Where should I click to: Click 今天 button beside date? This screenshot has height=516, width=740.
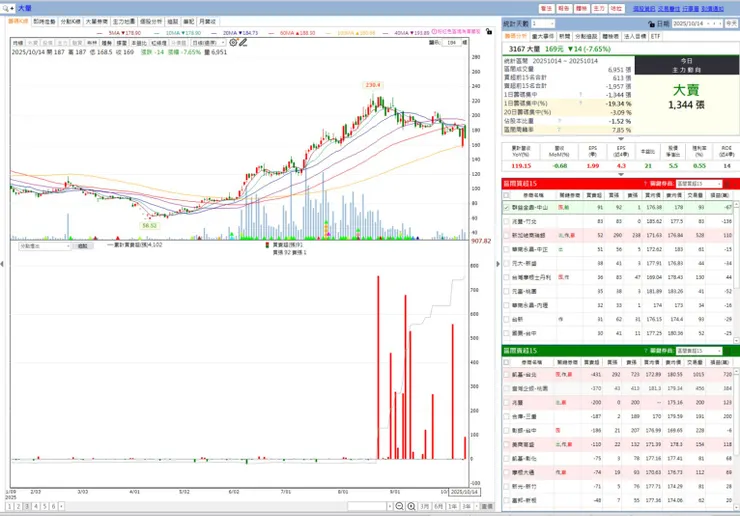[732, 24]
